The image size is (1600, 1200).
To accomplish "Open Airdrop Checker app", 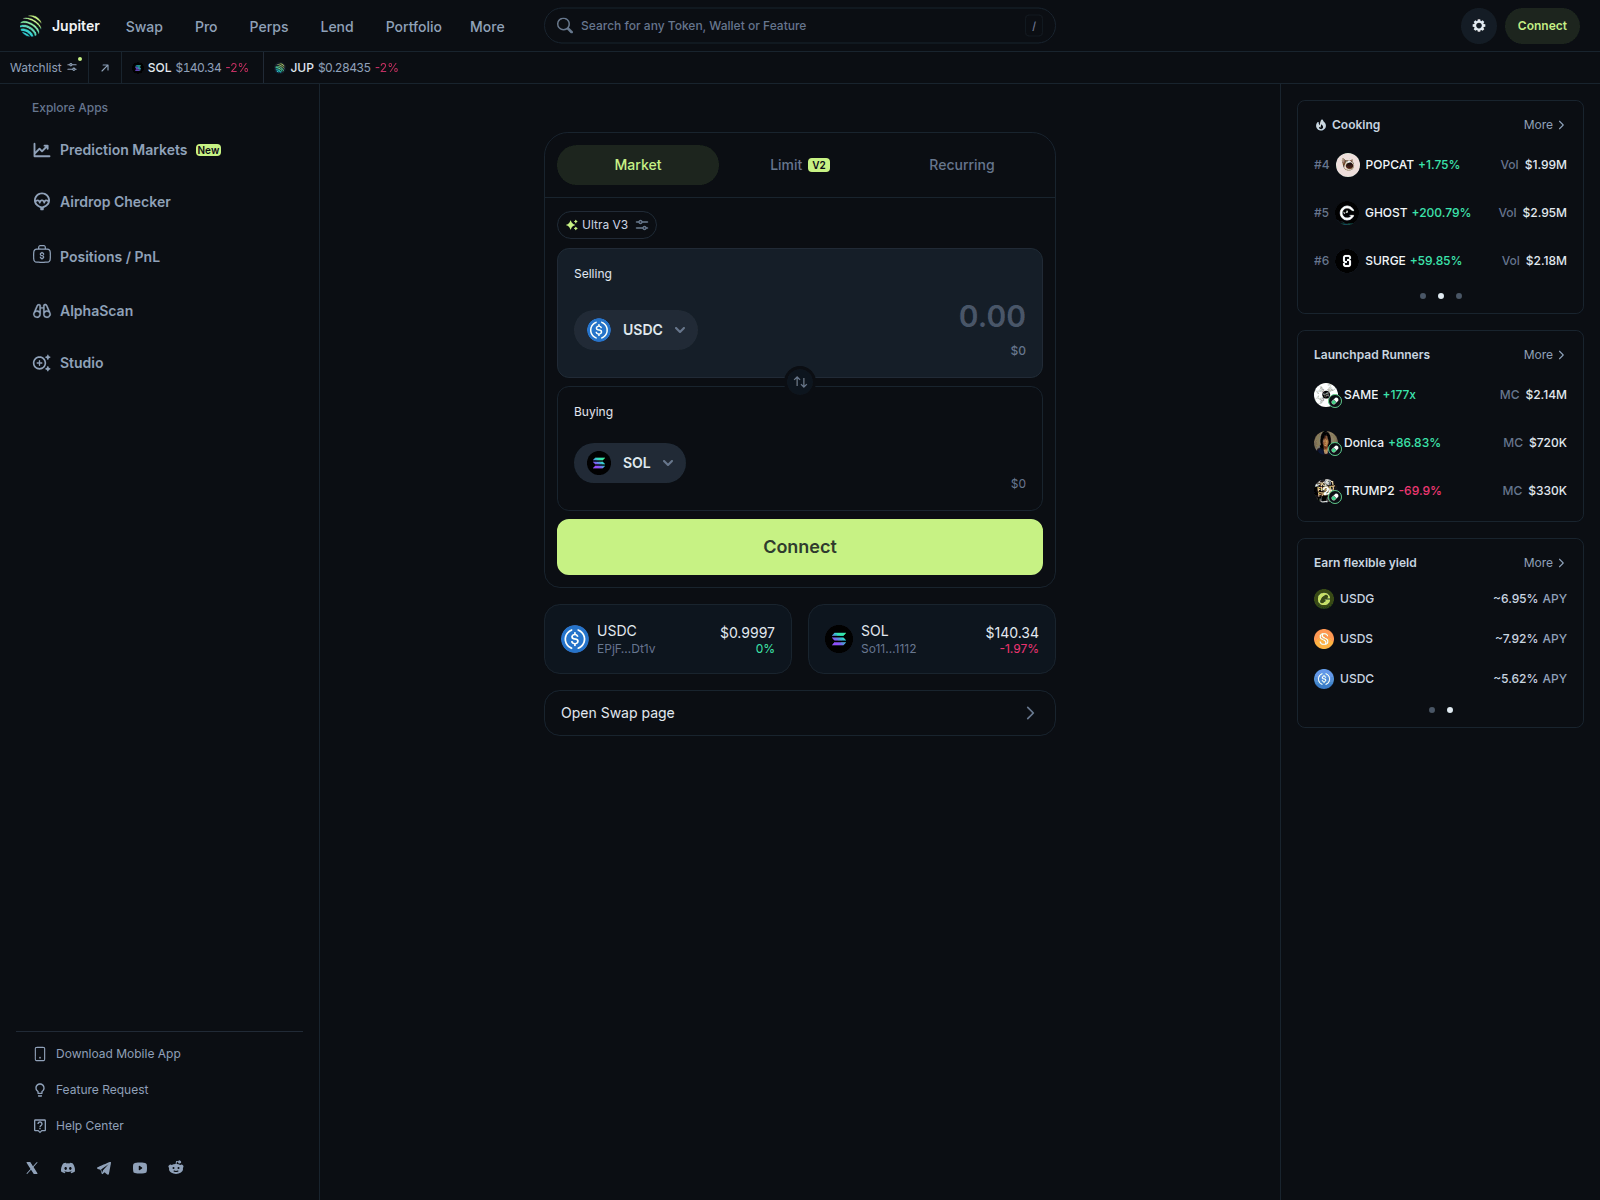I will pyautogui.click(x=102, y=202).
